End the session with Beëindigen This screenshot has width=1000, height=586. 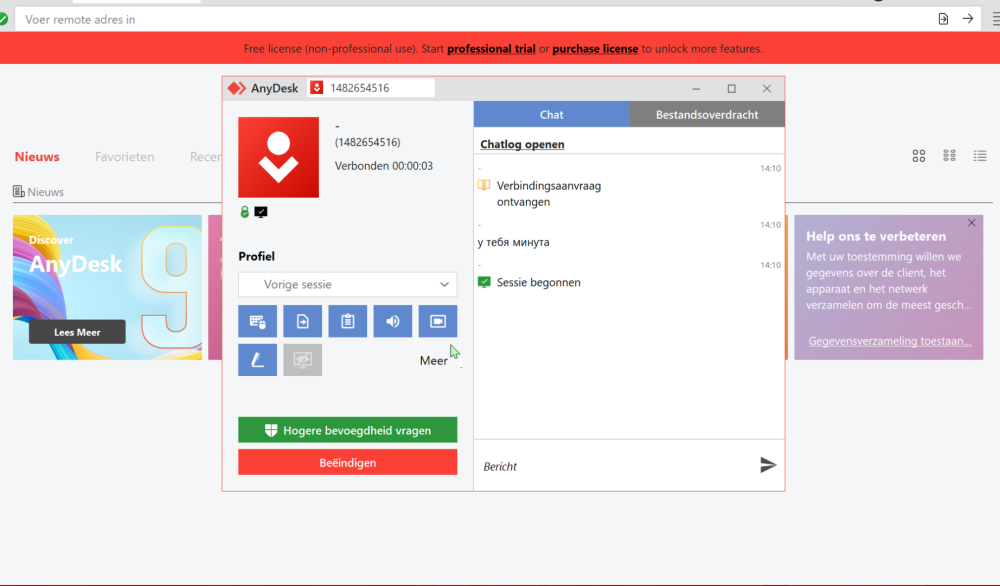tap(348, 462)
